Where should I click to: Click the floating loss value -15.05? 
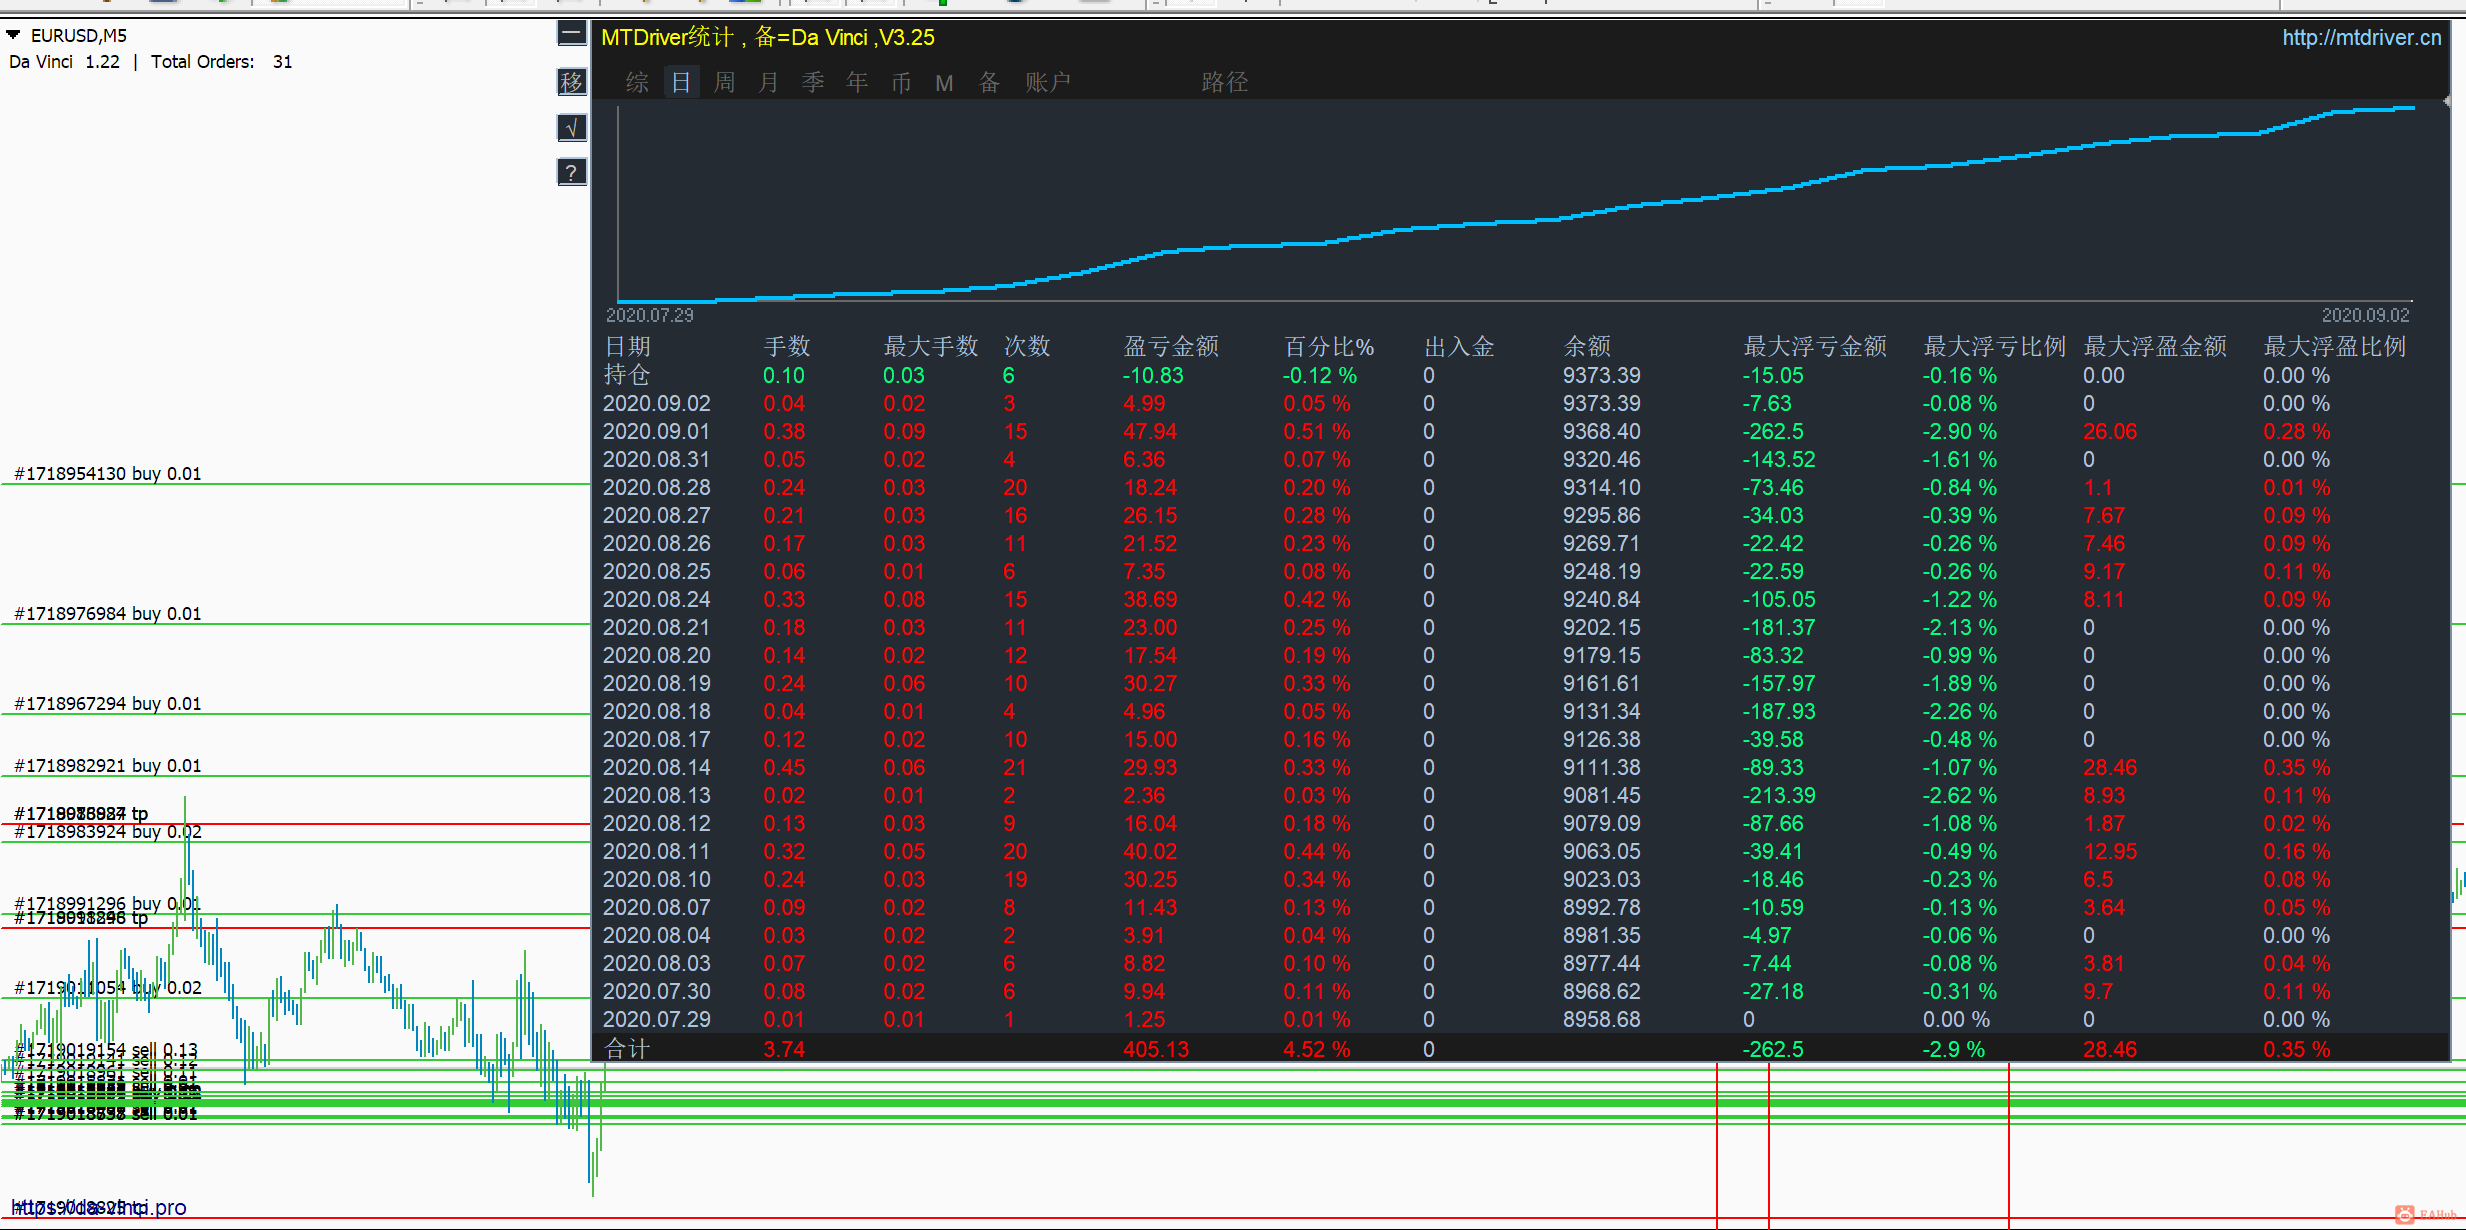[1773, 375]
